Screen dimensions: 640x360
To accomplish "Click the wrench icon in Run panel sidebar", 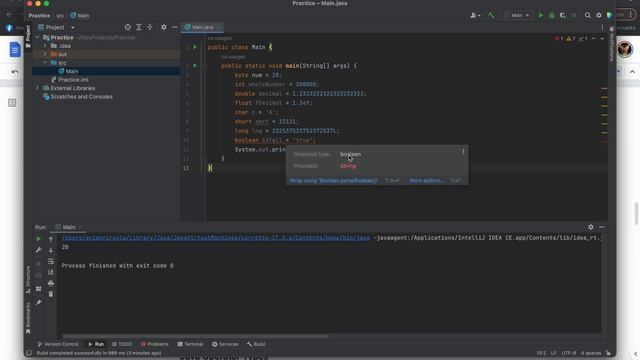I will [x=38, y=250].
